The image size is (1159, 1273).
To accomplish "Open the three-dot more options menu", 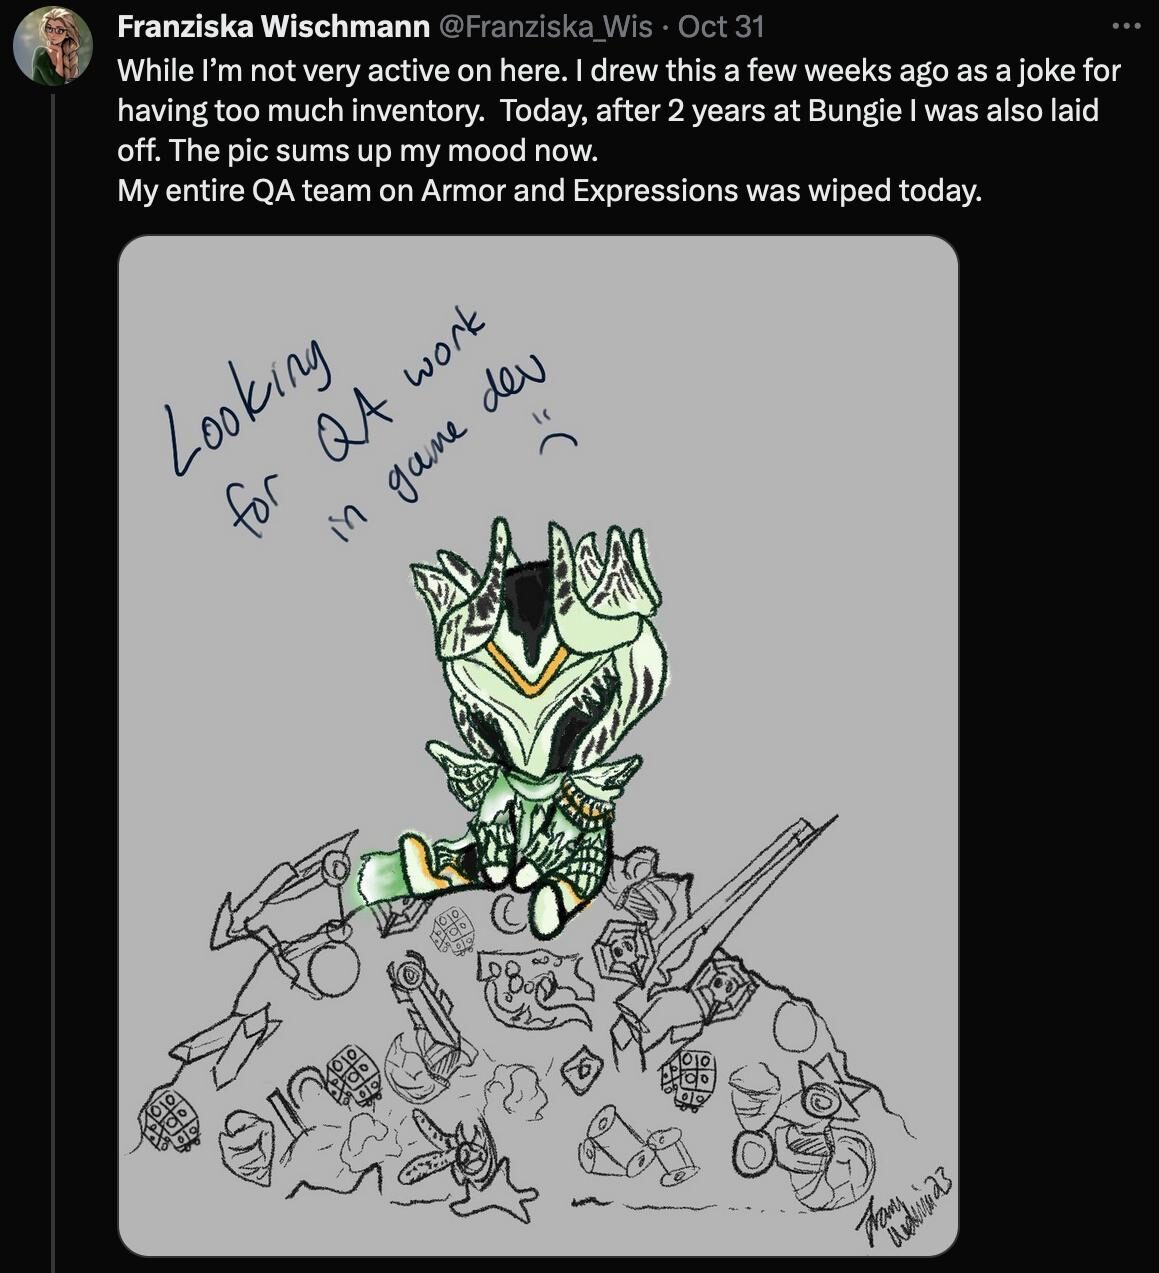I will click(x=1126, y=26).
